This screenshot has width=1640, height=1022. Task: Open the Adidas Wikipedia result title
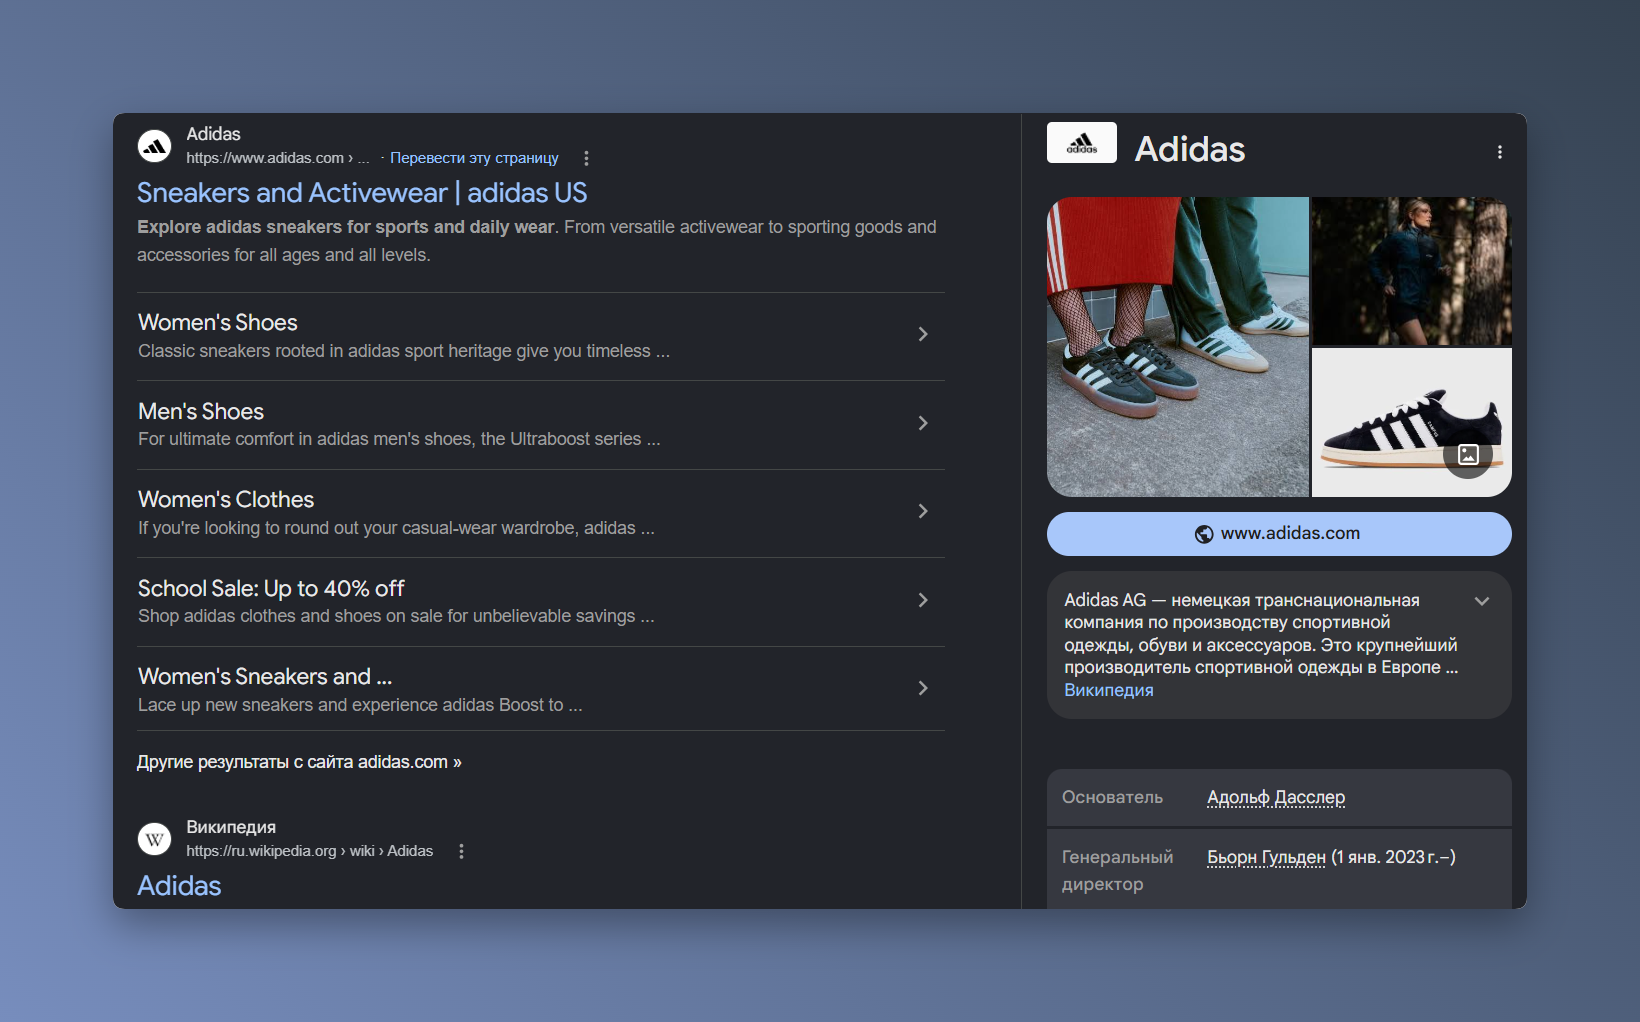pyautogui.click(x=179, y=886)
